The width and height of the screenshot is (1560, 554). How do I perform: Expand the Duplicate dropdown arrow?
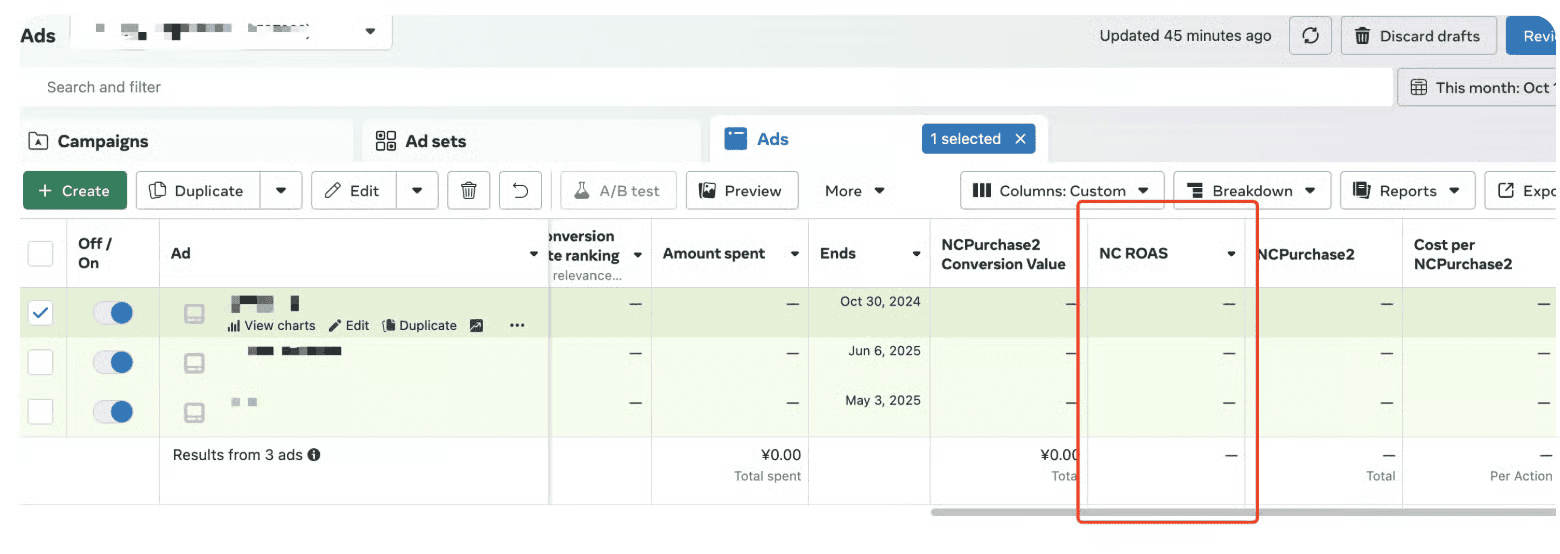[x=281, y=190]
